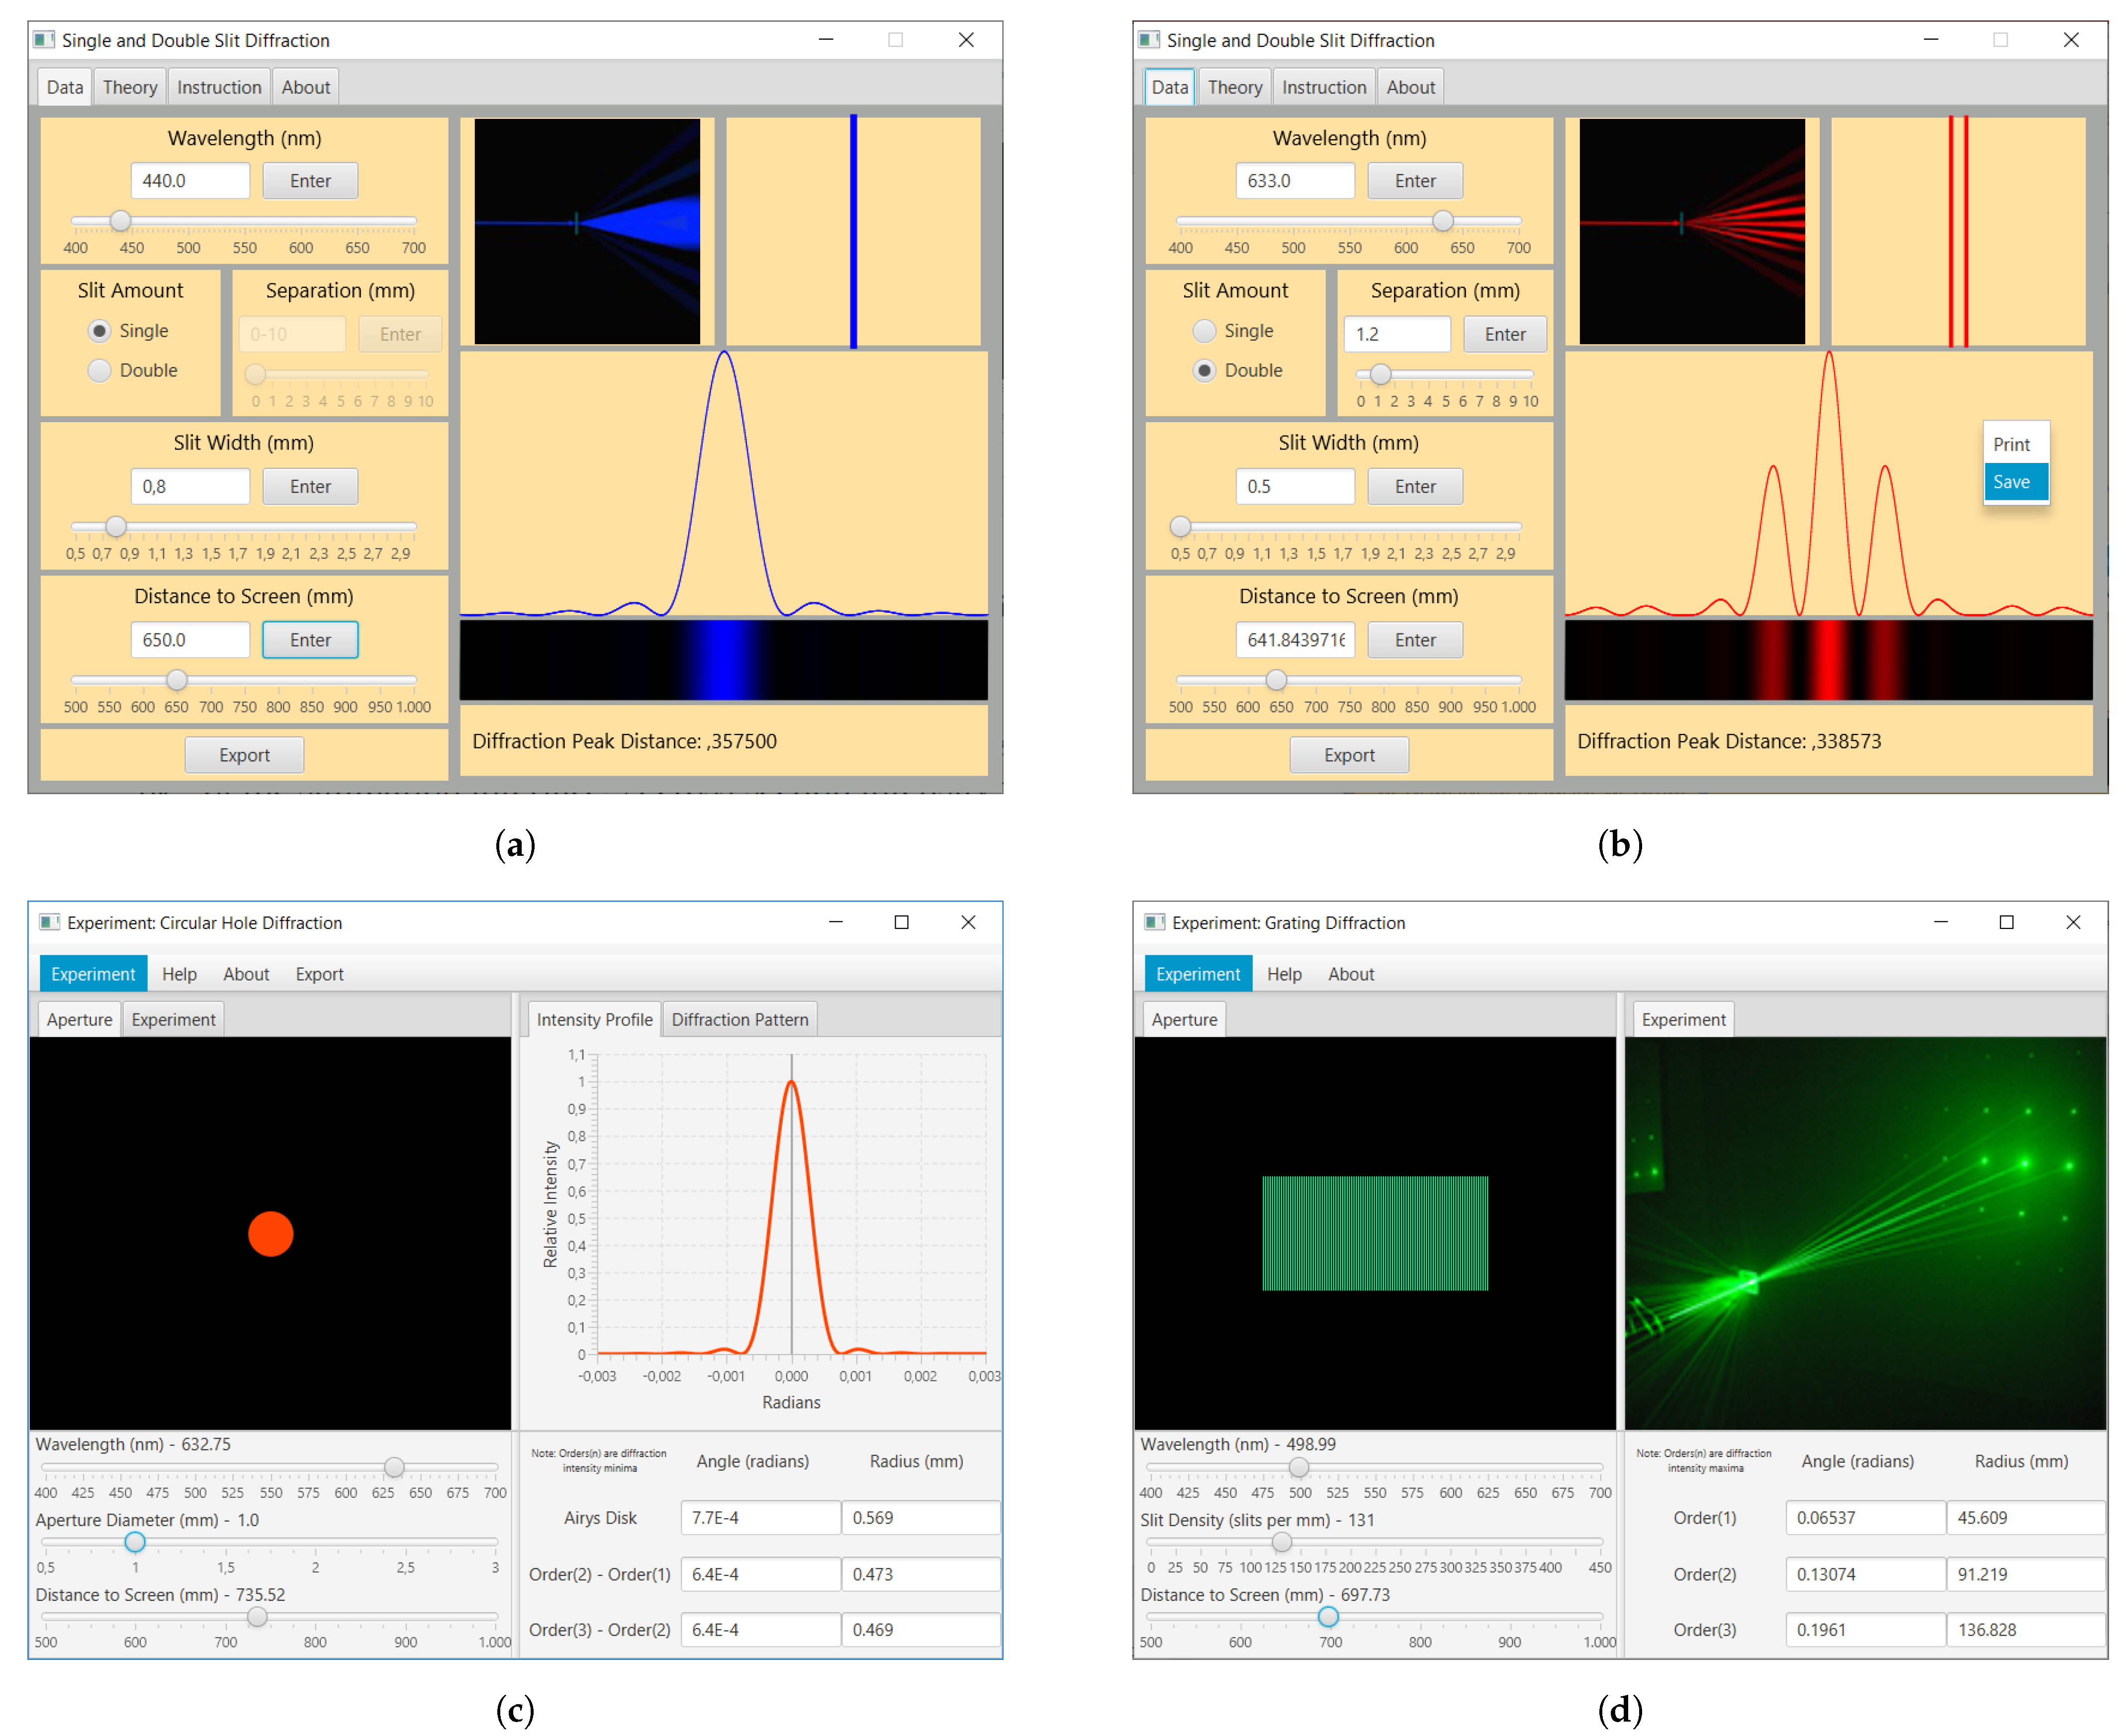Click Enter beside slit width 0,8

pos(311,487)
